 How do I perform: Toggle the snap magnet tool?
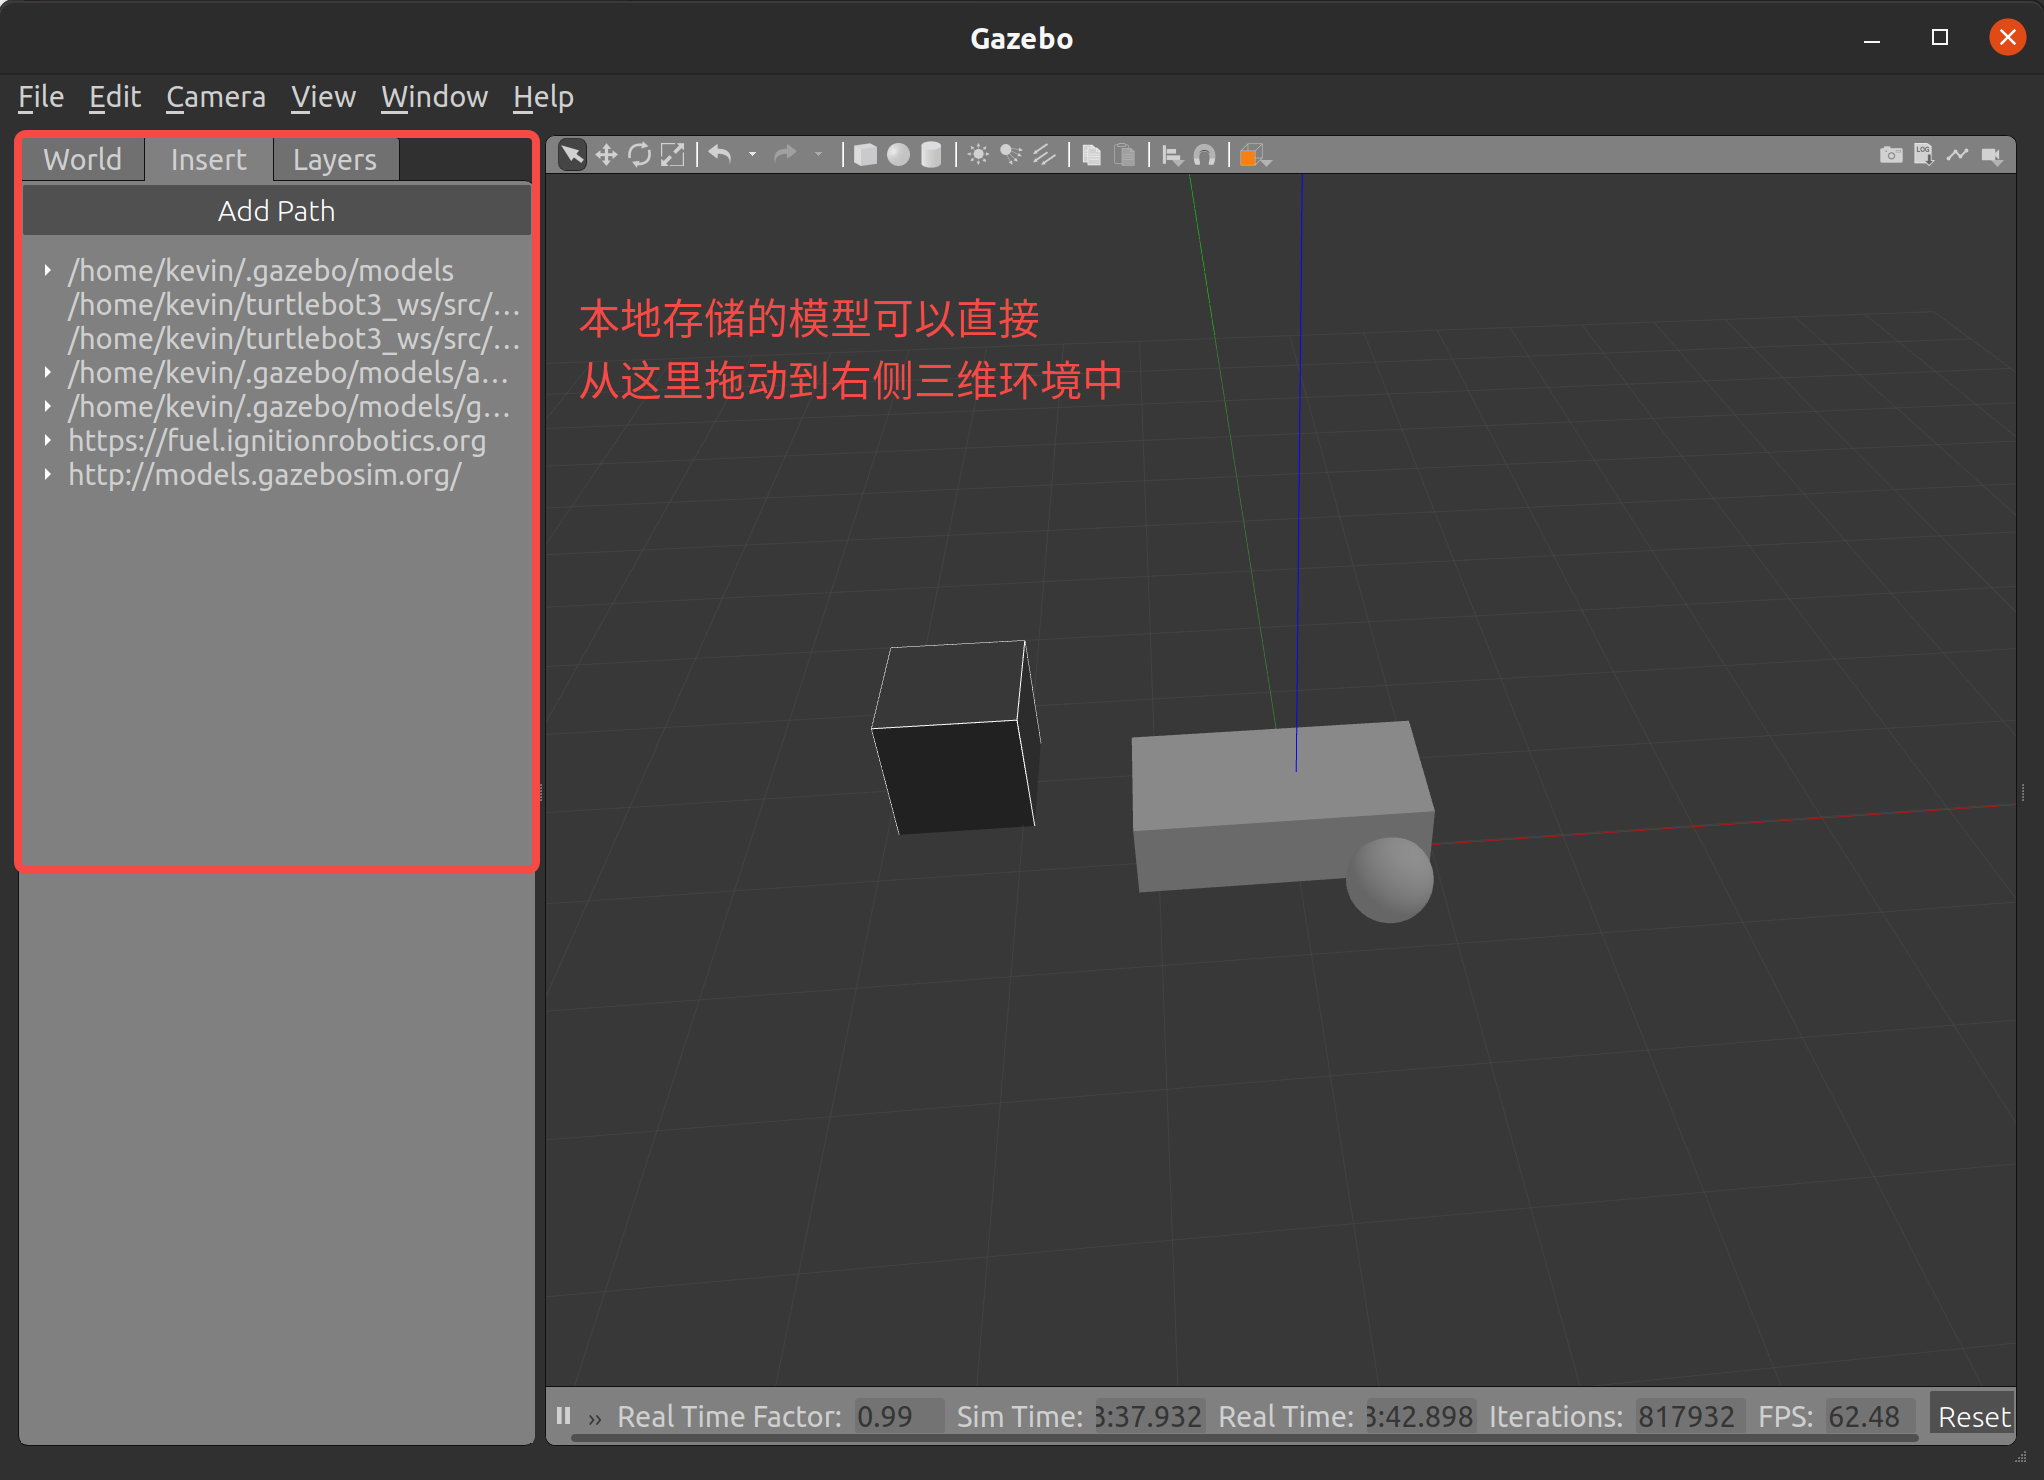pyautogui.click(x=1205, y=155)
